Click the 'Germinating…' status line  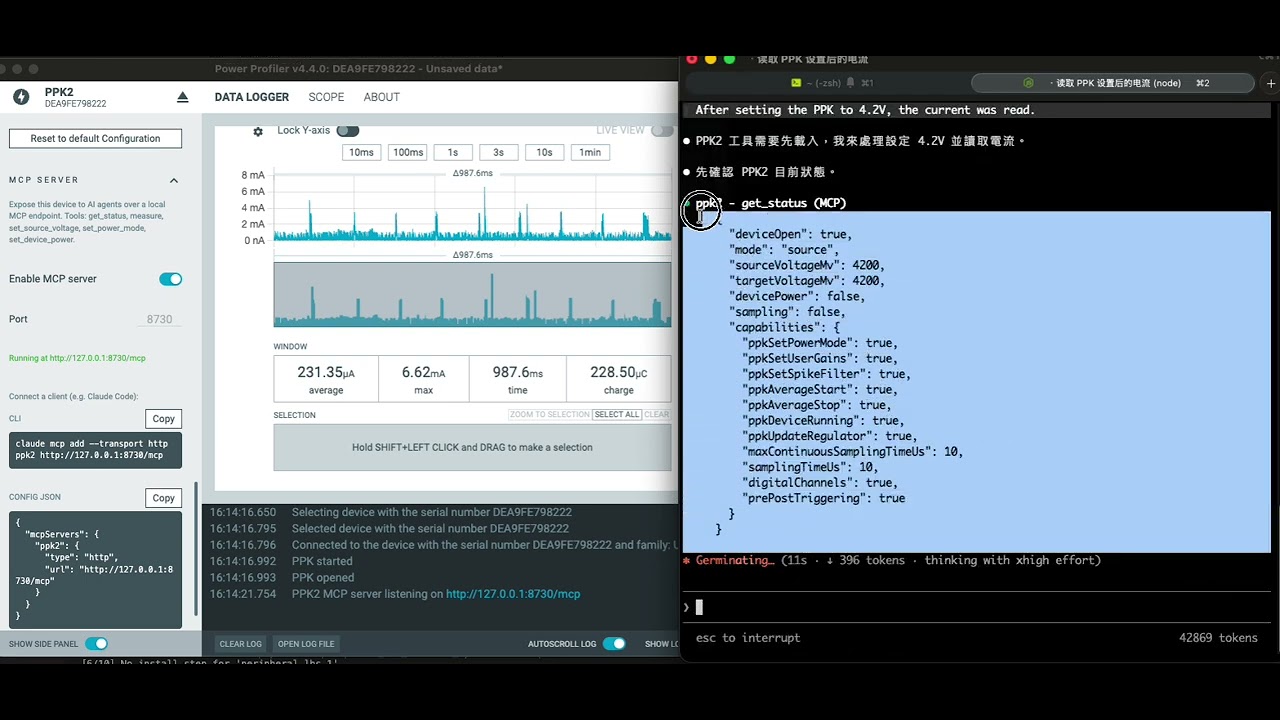(891, 560)
